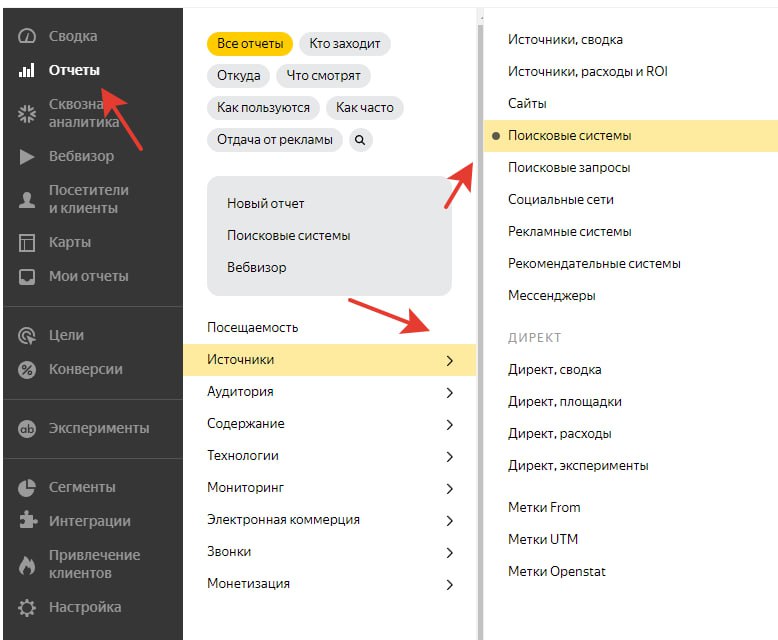Expand the Аудитория submenu chevron

450,392
